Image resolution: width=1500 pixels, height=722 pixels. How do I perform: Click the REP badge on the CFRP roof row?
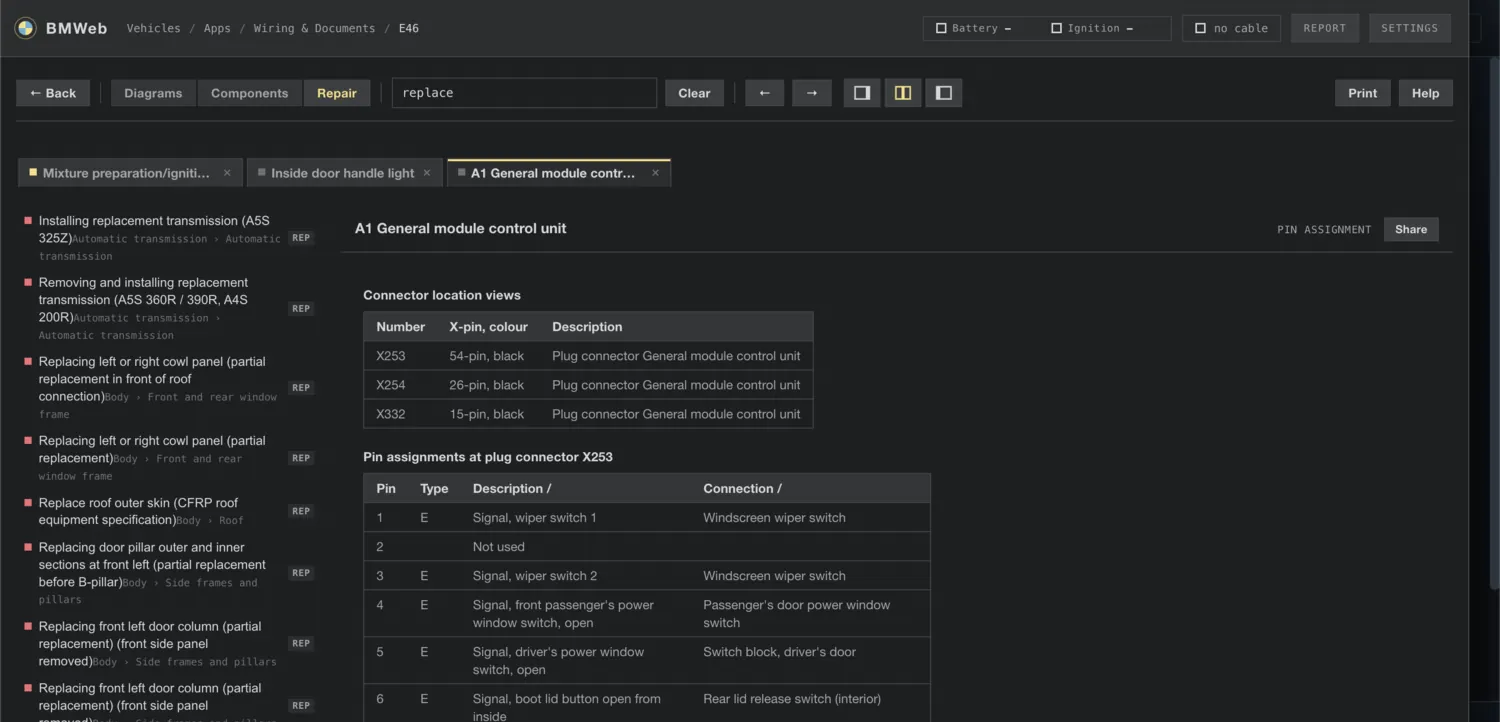301,511
